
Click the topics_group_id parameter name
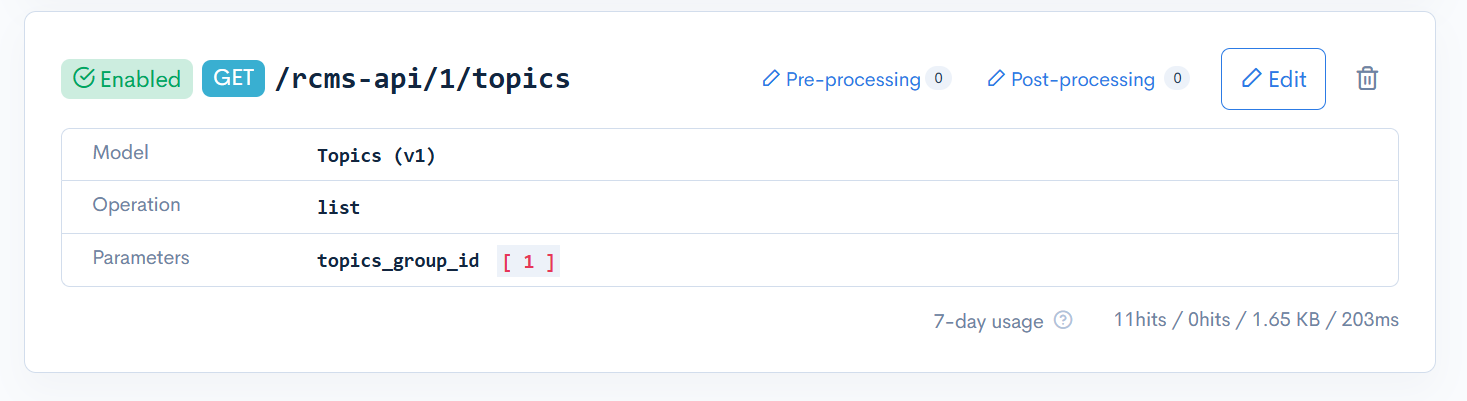pyautogui.click(x=398, y=261)
